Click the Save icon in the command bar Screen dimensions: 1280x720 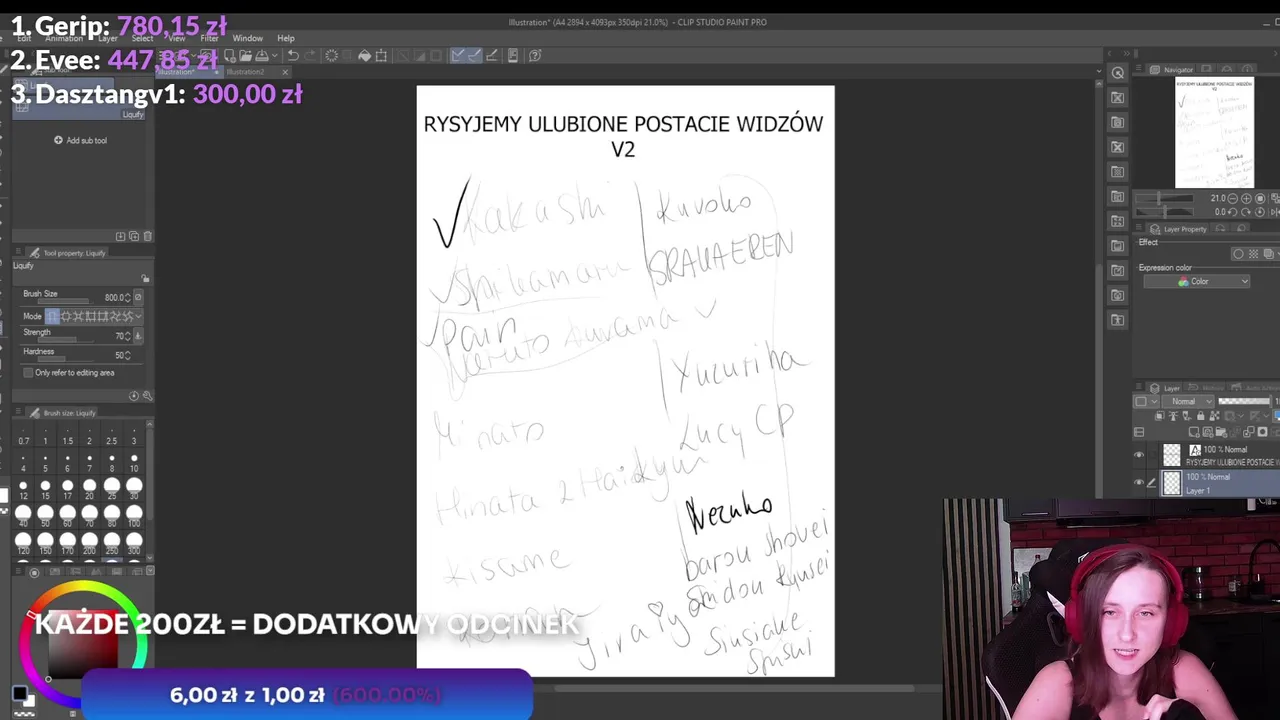click(262, 56)
